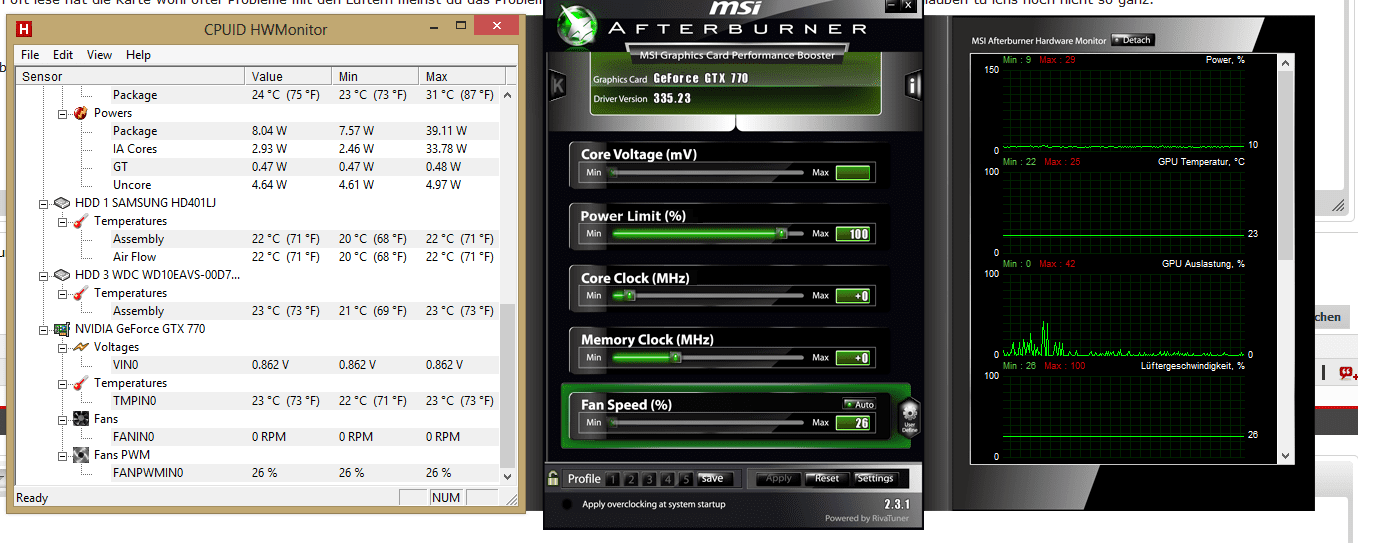The width and height of the screenshot is (1380, 544).
Task: Select profile slot 3 in Afterburner
Action: pyautogui.click(x=649, y=479)
